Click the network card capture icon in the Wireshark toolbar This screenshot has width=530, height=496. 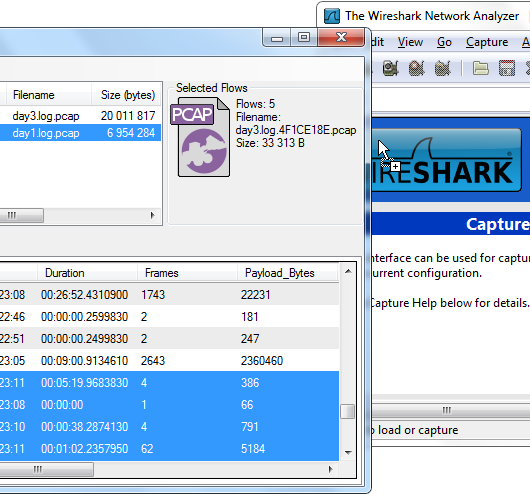(x=390, y=68)
